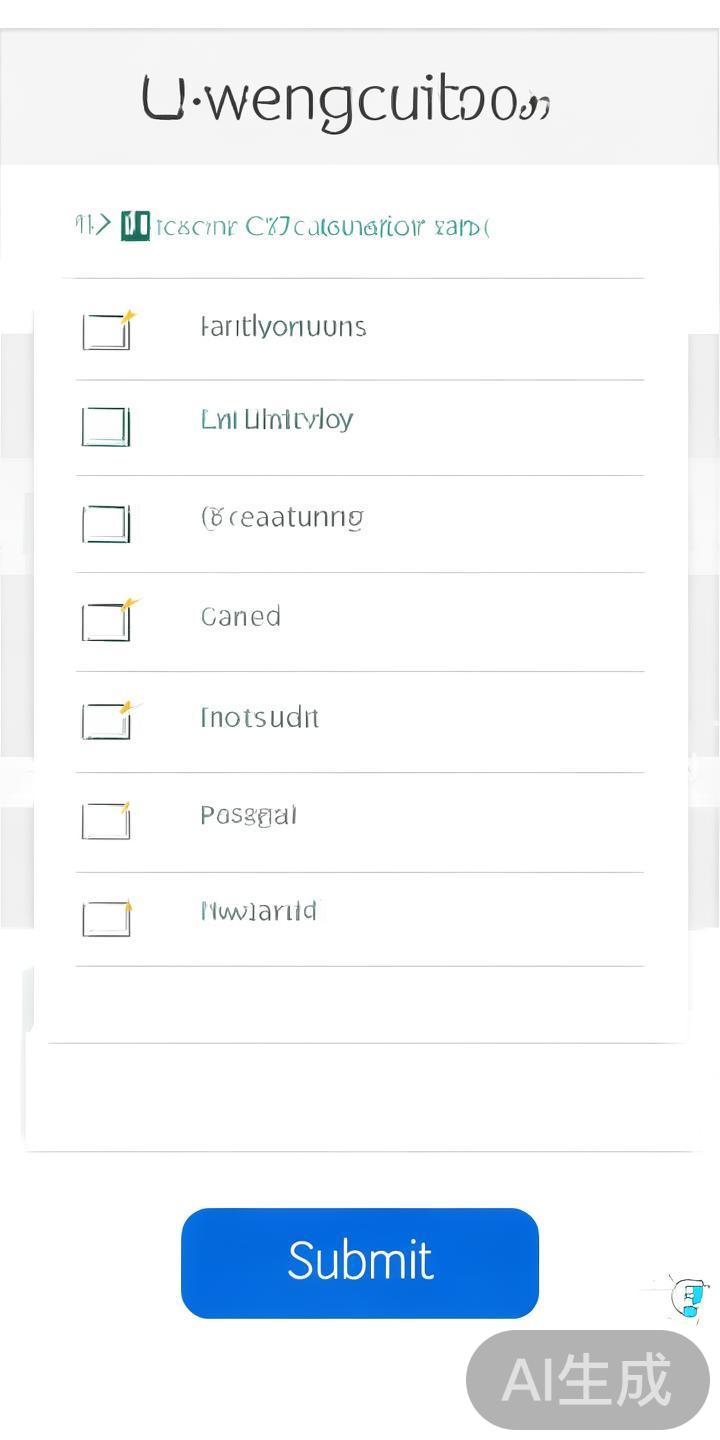Select the "Posggal" checkbox
Image resolution: width=720 pixels, height=1440 pixels.
[x=106, y=820]
